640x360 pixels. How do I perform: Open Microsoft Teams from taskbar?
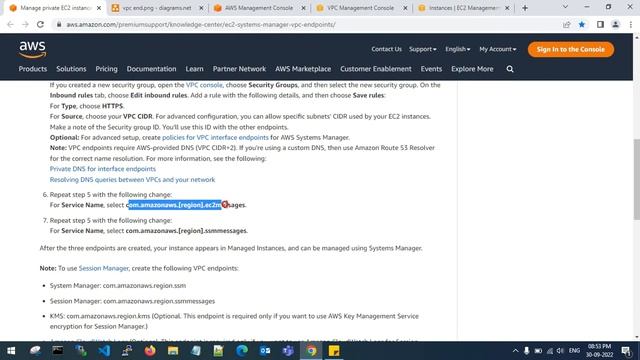[x=288, y=351]
